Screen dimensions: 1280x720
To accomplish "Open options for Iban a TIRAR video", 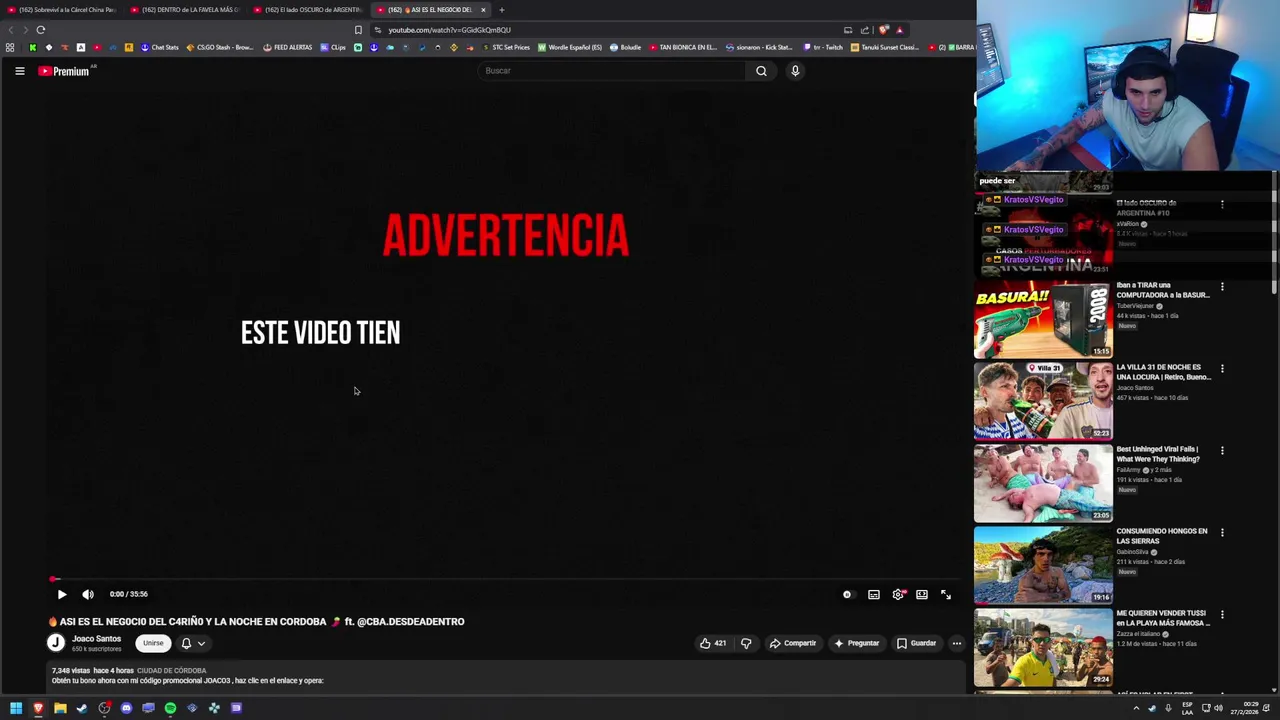I will click(x=1222, y=287).
